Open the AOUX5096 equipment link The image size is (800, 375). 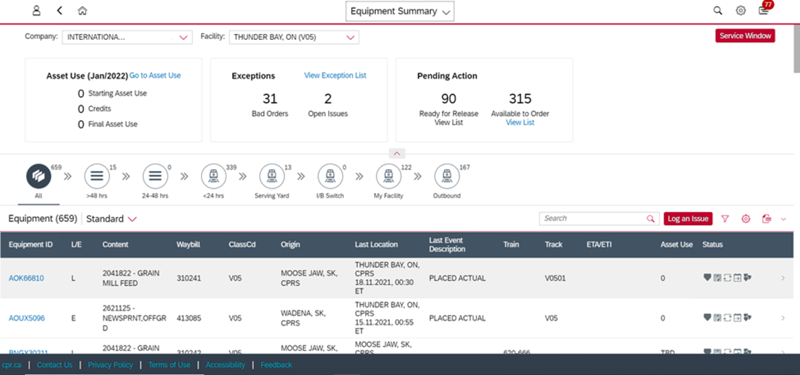pyautogui.click(x=27, y=318)
